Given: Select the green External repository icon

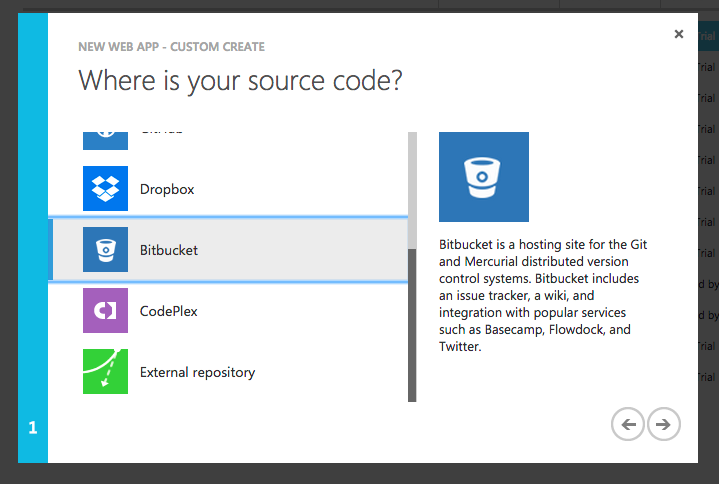Looking at the screenshot, I should point(105,372).
